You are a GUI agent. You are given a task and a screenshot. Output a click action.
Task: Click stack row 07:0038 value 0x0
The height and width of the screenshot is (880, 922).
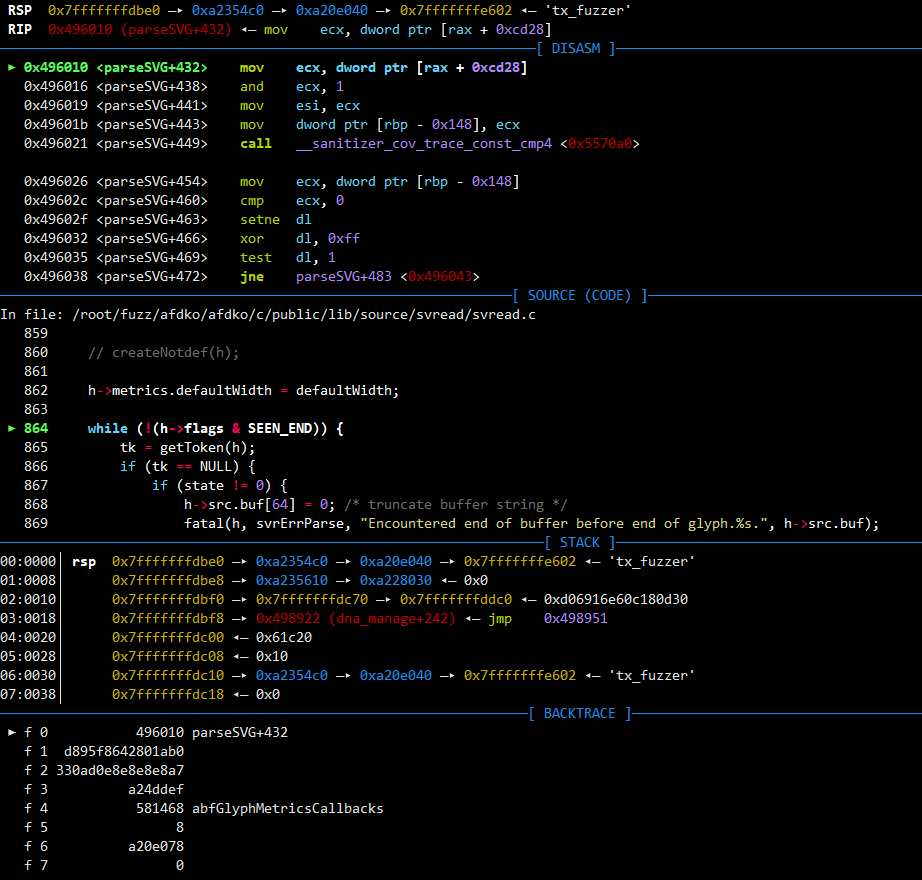268,694
